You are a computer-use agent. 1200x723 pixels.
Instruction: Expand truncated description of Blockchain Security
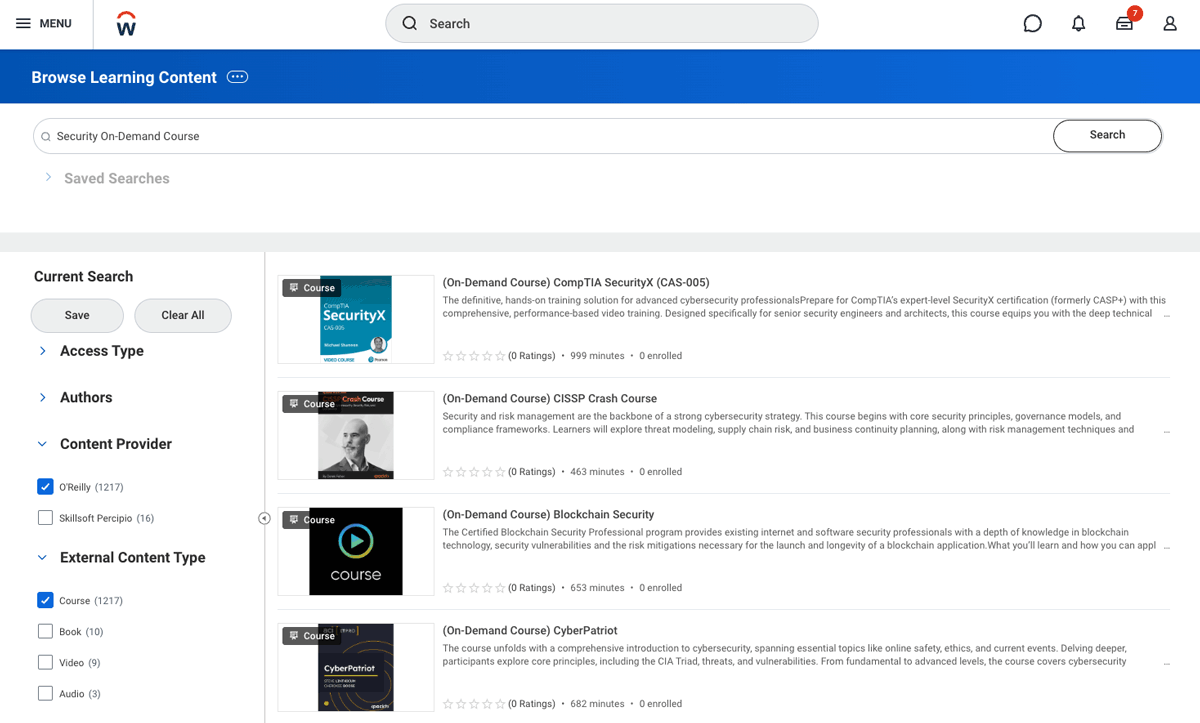tap(1166, 547)
